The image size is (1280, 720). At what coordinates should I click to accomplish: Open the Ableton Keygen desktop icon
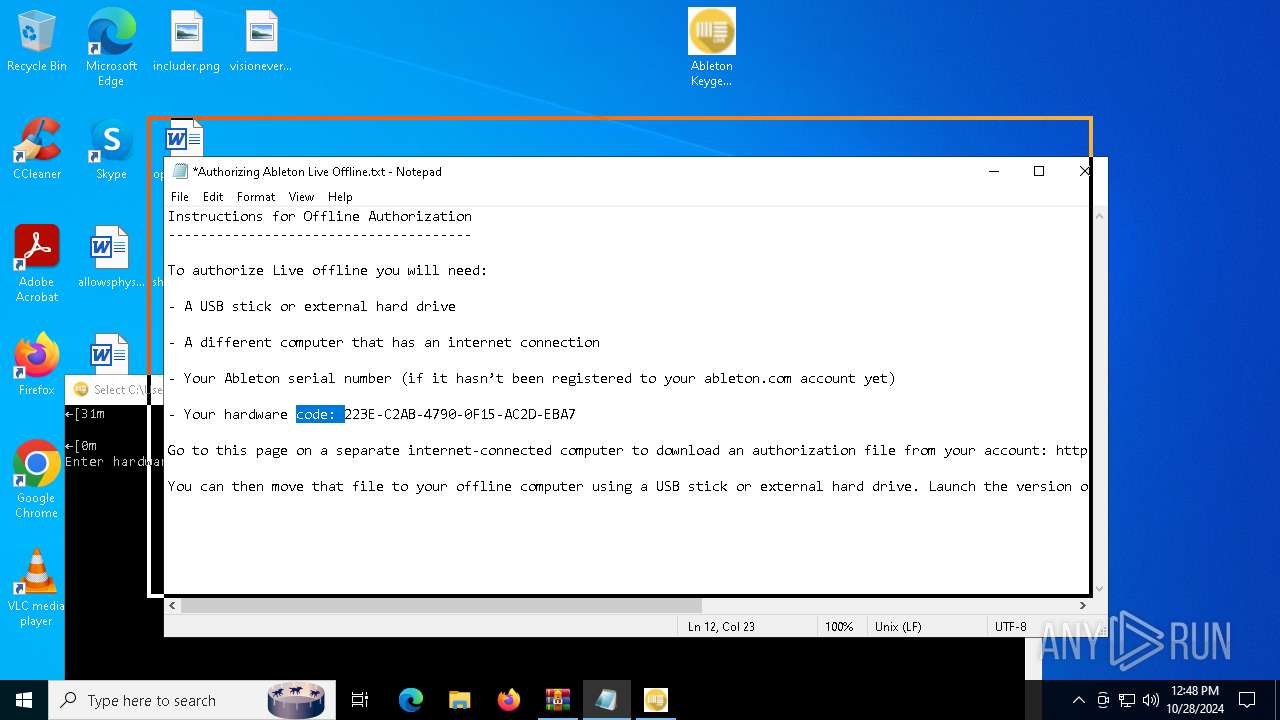(711, 46)
